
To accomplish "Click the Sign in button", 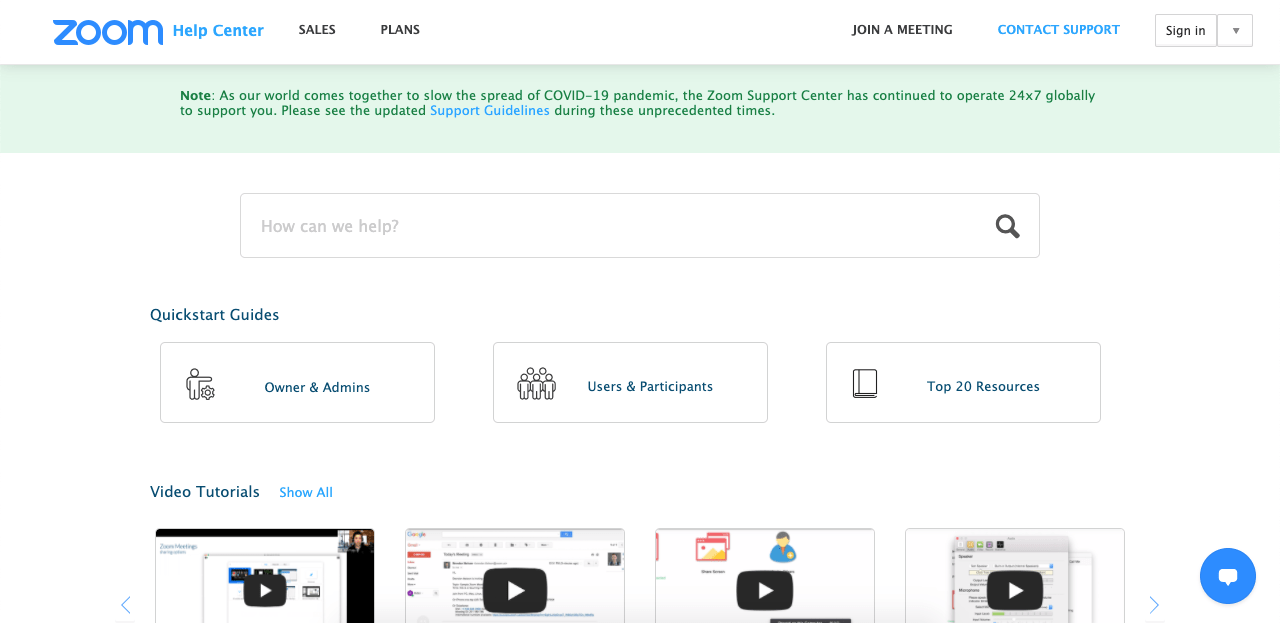I will 1185,31.
